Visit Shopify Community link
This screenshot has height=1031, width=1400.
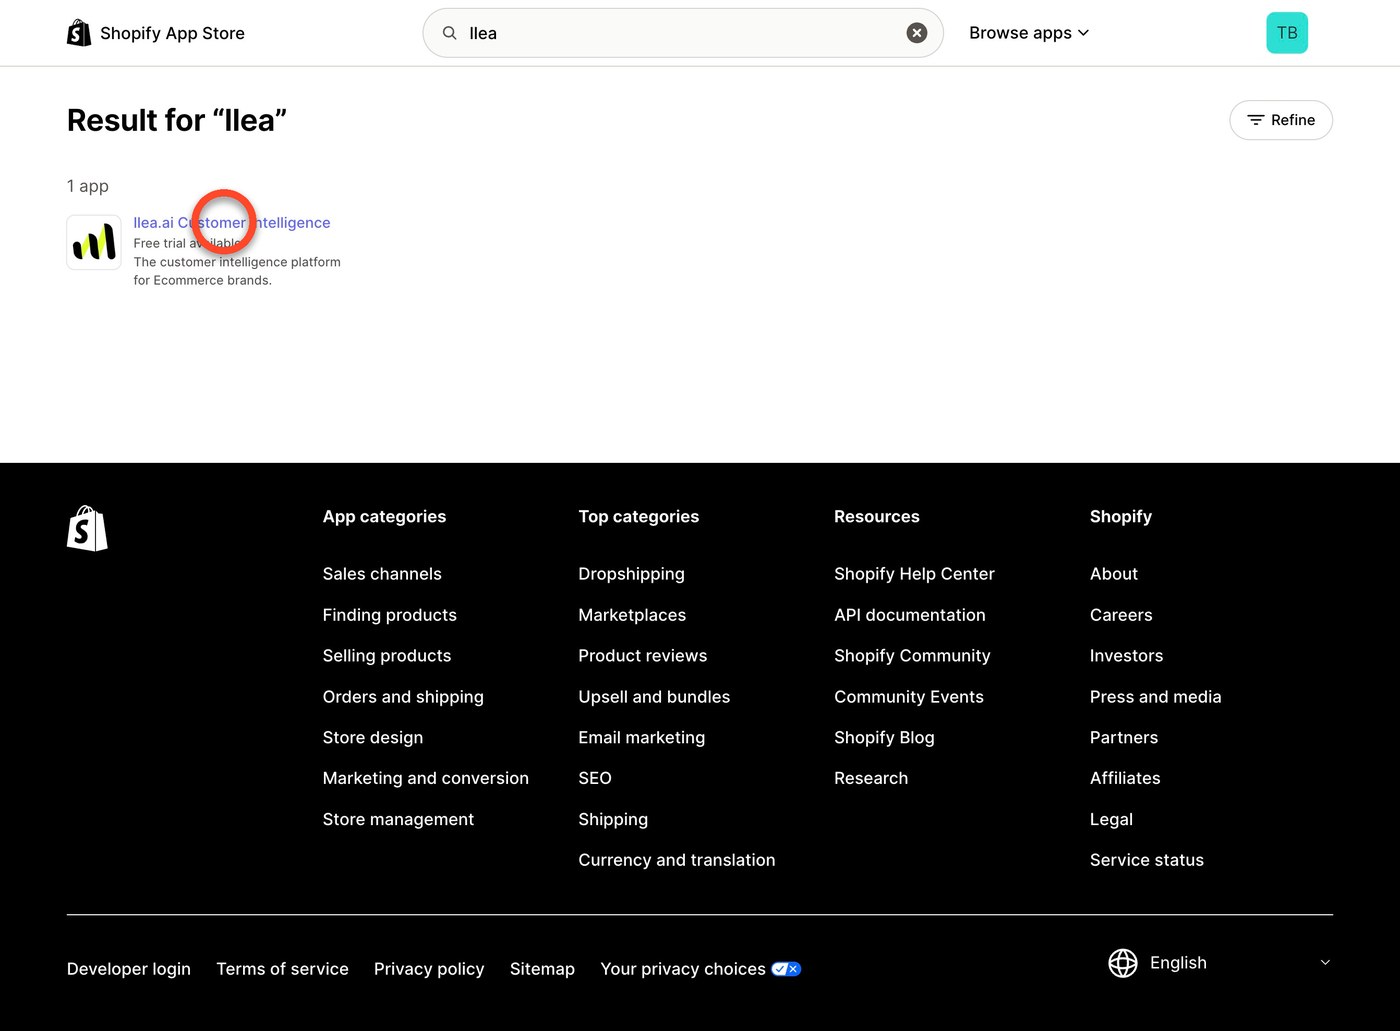click(912, 656)
